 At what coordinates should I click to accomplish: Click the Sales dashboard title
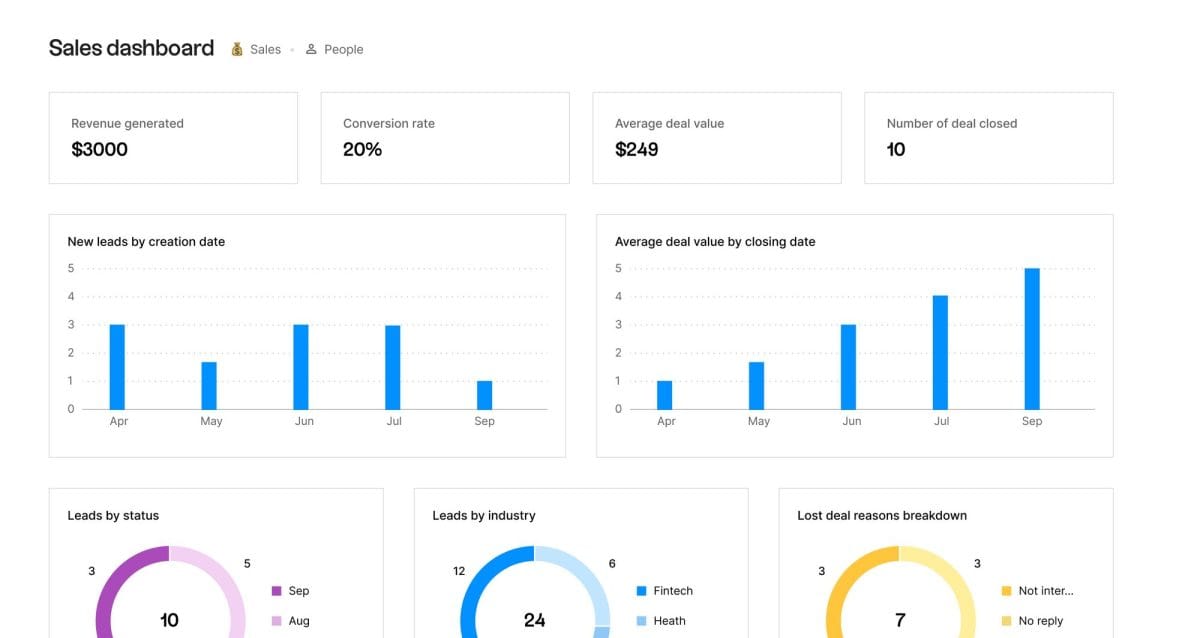(x=131, y=48)
